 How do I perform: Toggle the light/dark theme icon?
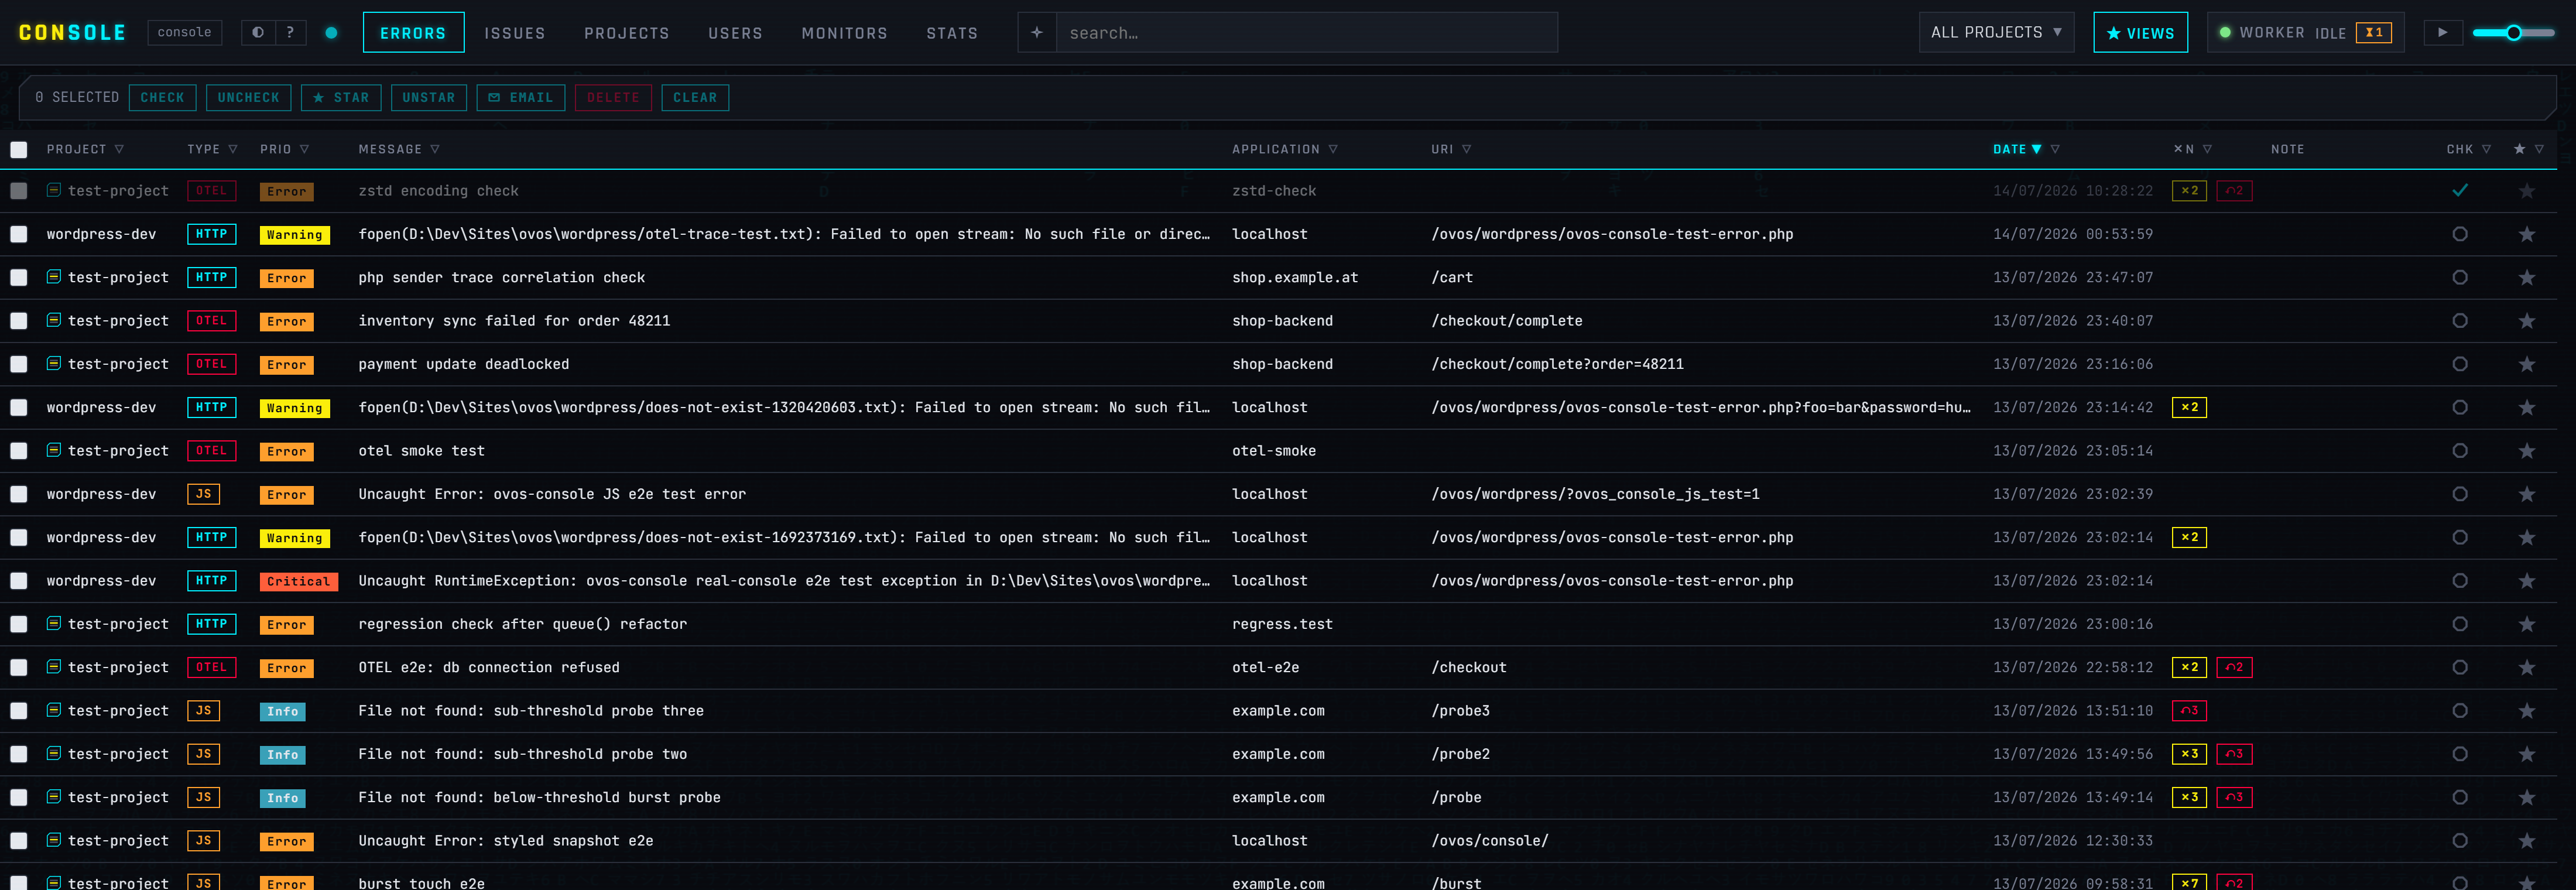258,32
